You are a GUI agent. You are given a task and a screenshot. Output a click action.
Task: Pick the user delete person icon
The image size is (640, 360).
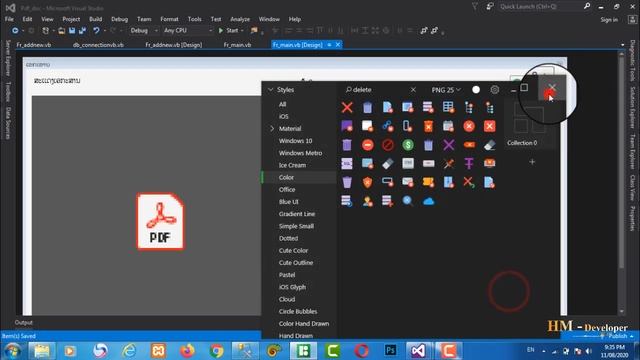367,201
